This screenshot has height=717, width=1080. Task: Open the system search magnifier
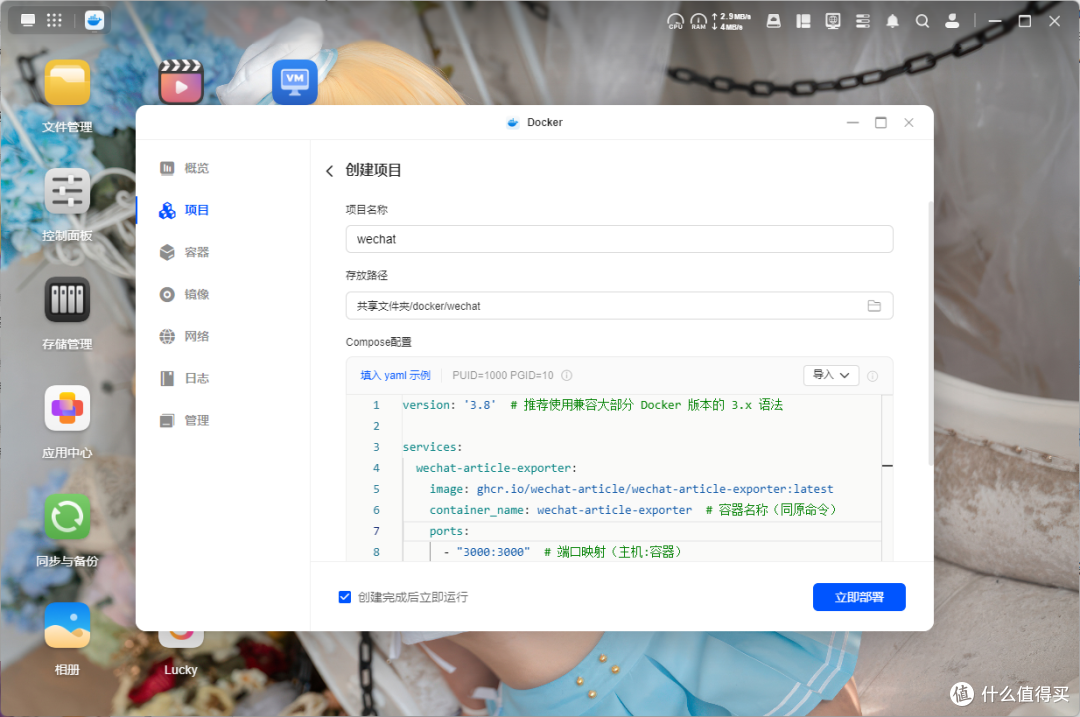pos(922,21)
